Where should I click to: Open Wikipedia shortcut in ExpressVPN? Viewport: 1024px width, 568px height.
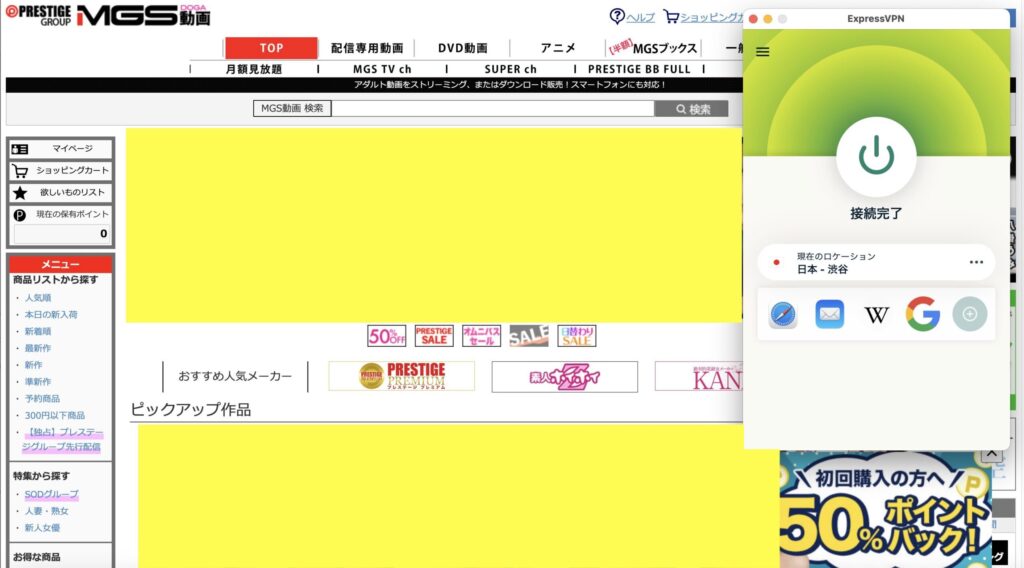pos(876,314)
